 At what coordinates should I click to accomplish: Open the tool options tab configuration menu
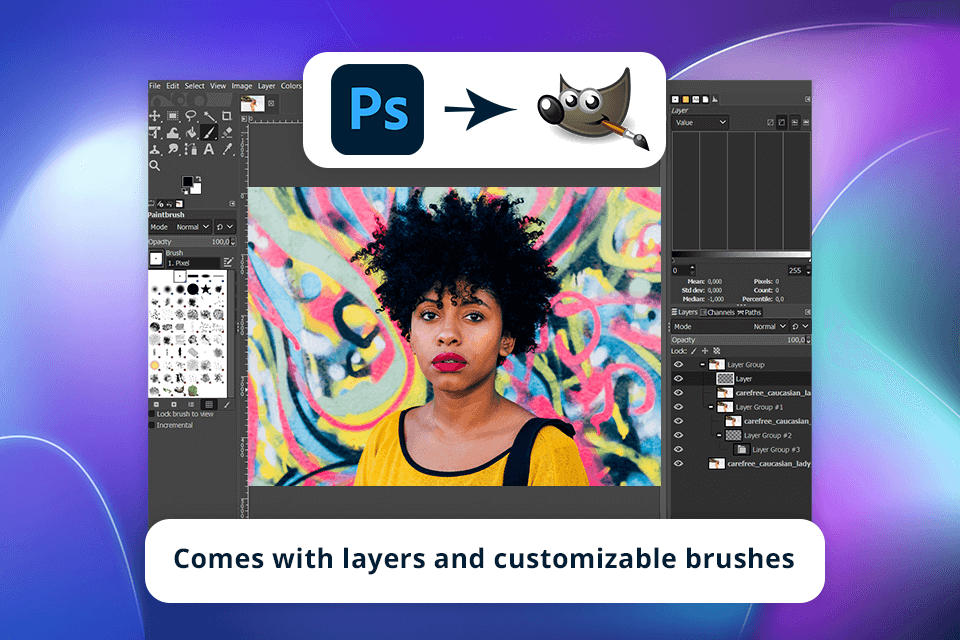(232, 204)
